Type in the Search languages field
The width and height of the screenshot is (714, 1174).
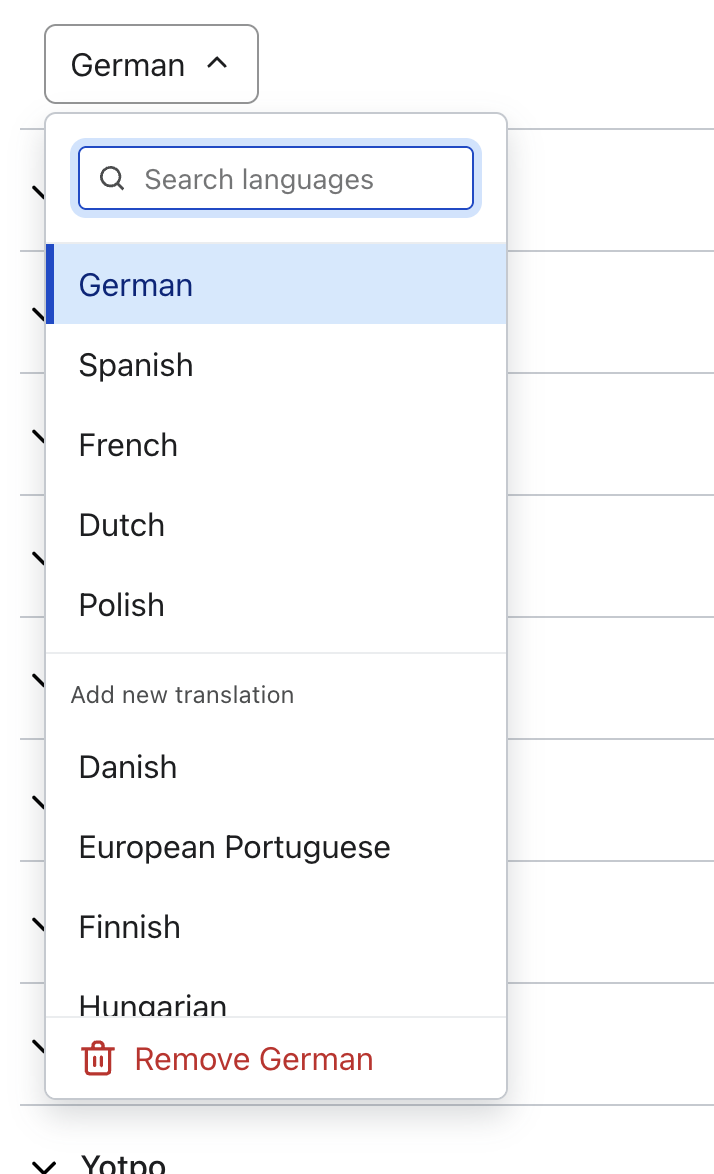pos(300,180)
